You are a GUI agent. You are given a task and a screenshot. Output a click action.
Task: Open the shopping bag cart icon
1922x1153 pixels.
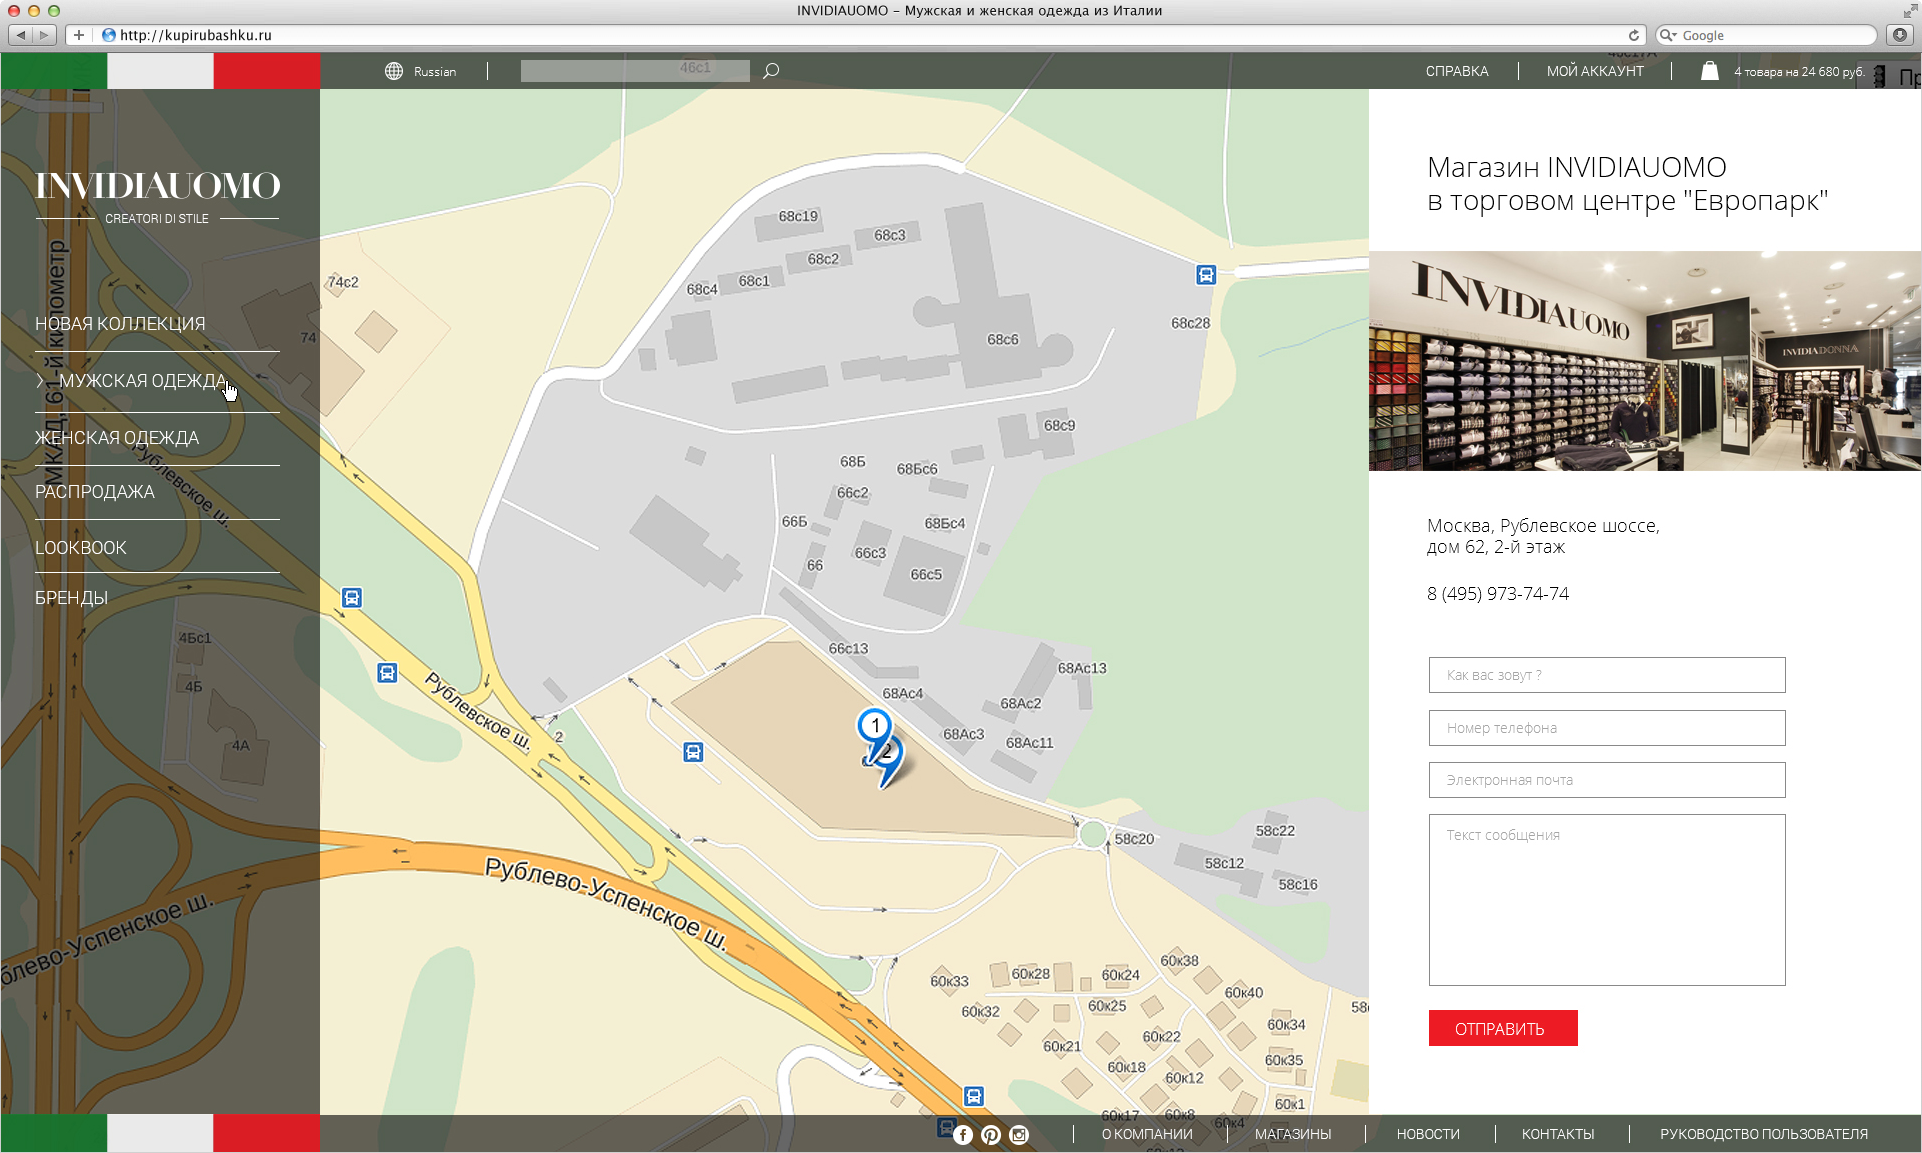pos(1710,71)
